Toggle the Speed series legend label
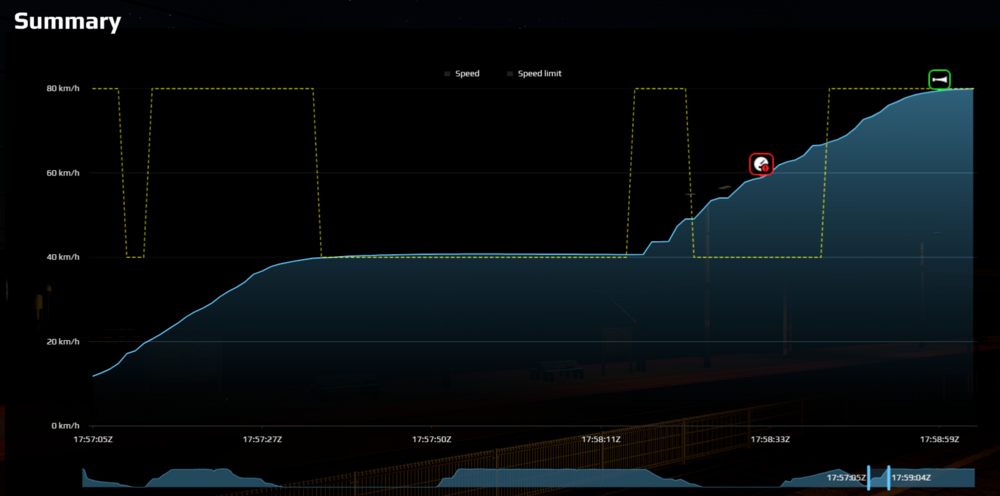 [x=467, y=73]
